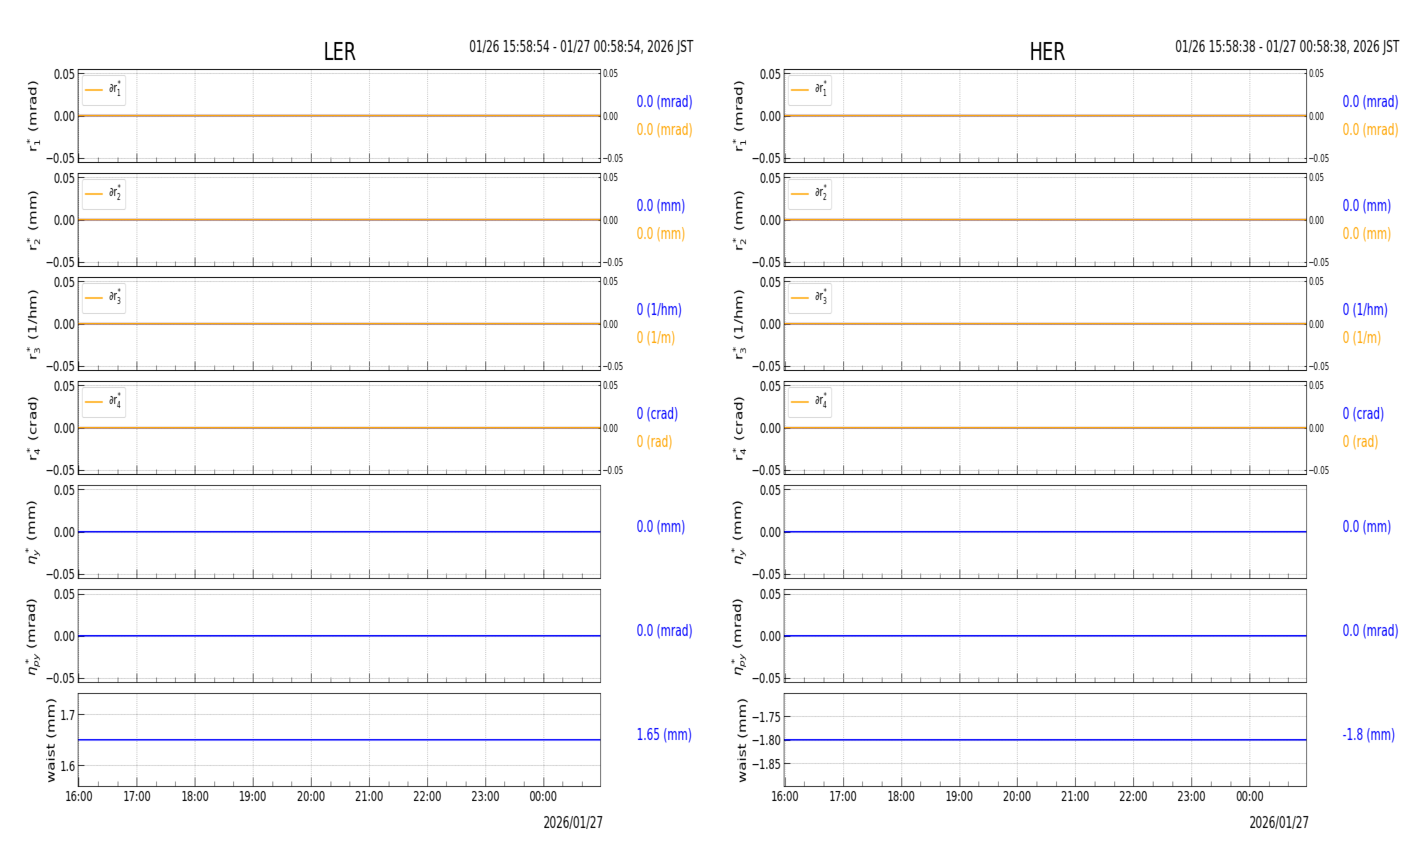
Task: Click blue 0.0 (mm) beside LER r2 plot
Action: [661, 205]
